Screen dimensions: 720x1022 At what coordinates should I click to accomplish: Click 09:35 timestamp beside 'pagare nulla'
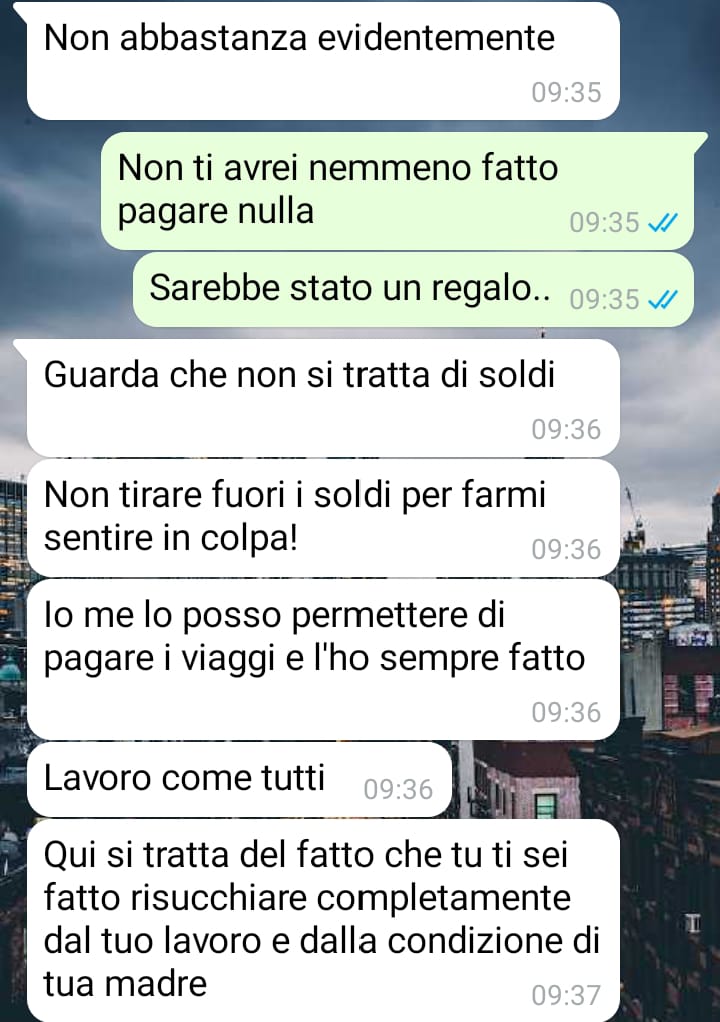[604, 223]
